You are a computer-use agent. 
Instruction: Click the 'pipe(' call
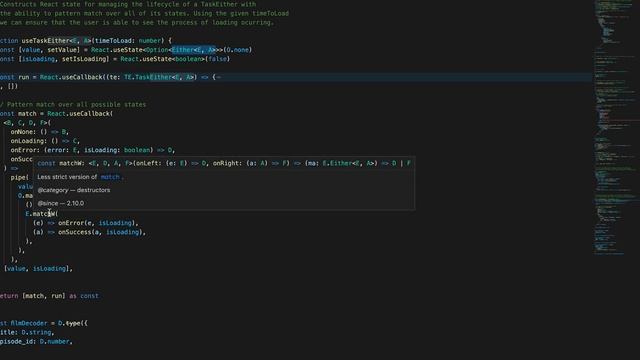tap(19, 177)
